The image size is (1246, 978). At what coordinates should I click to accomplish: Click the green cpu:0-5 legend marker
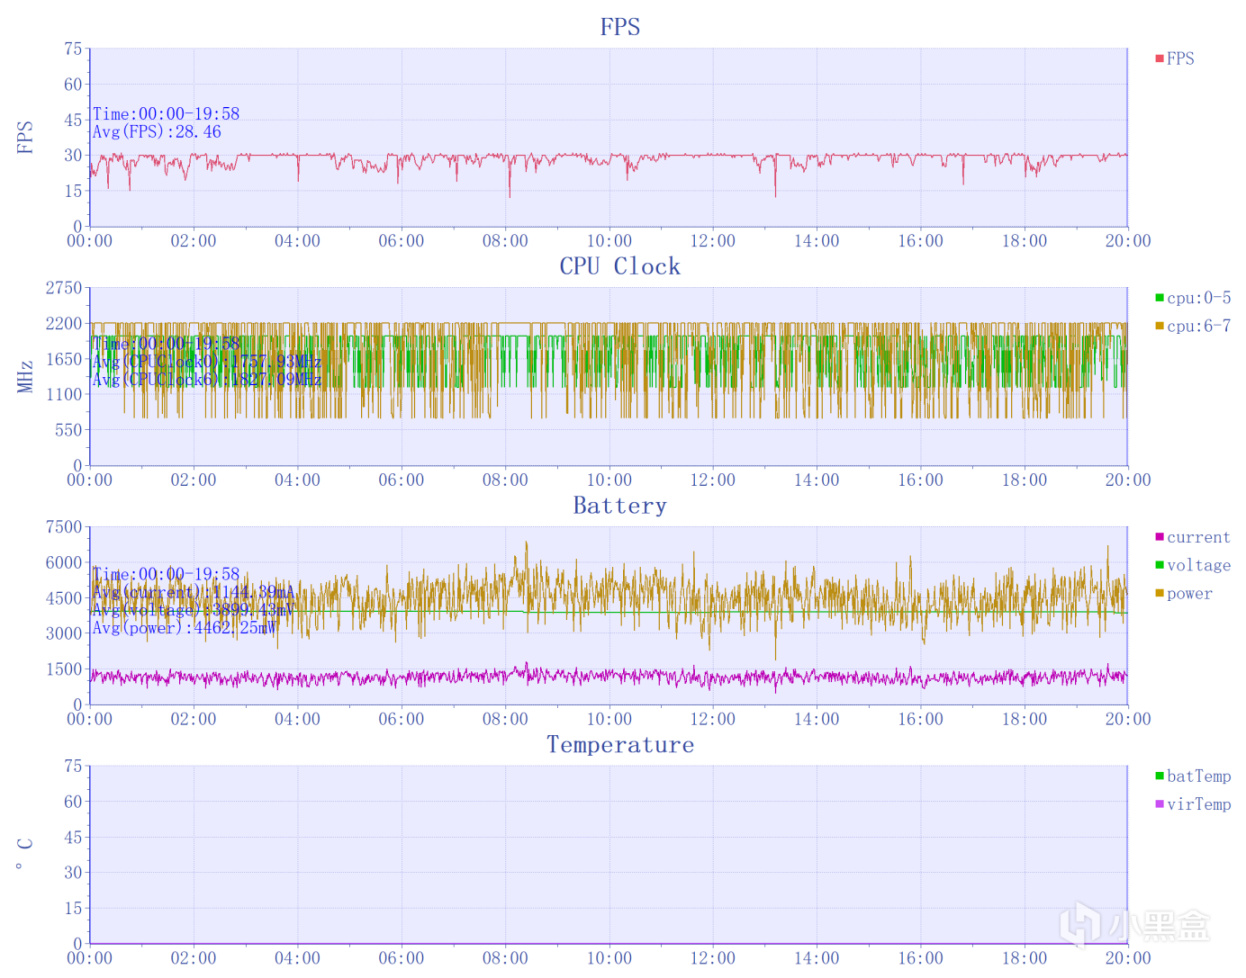coord(1159,298)
